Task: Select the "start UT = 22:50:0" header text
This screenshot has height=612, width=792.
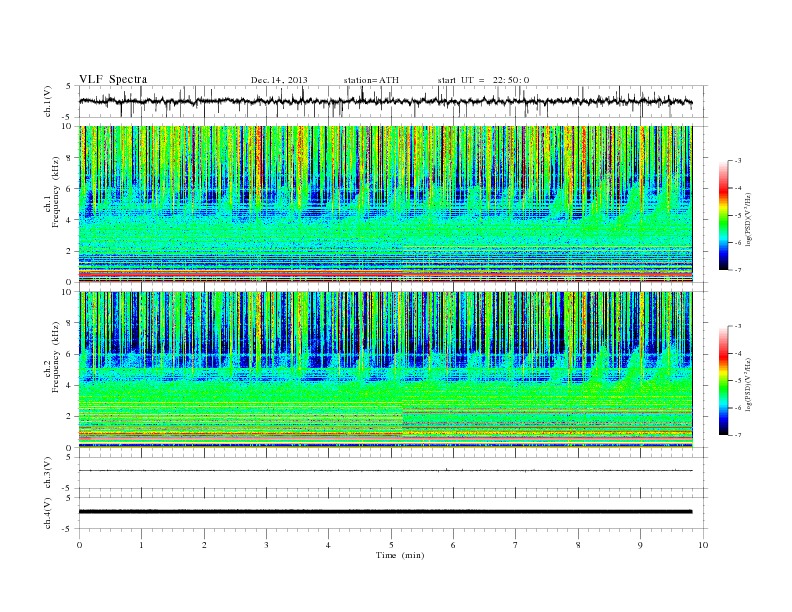Action: [483, 80]
